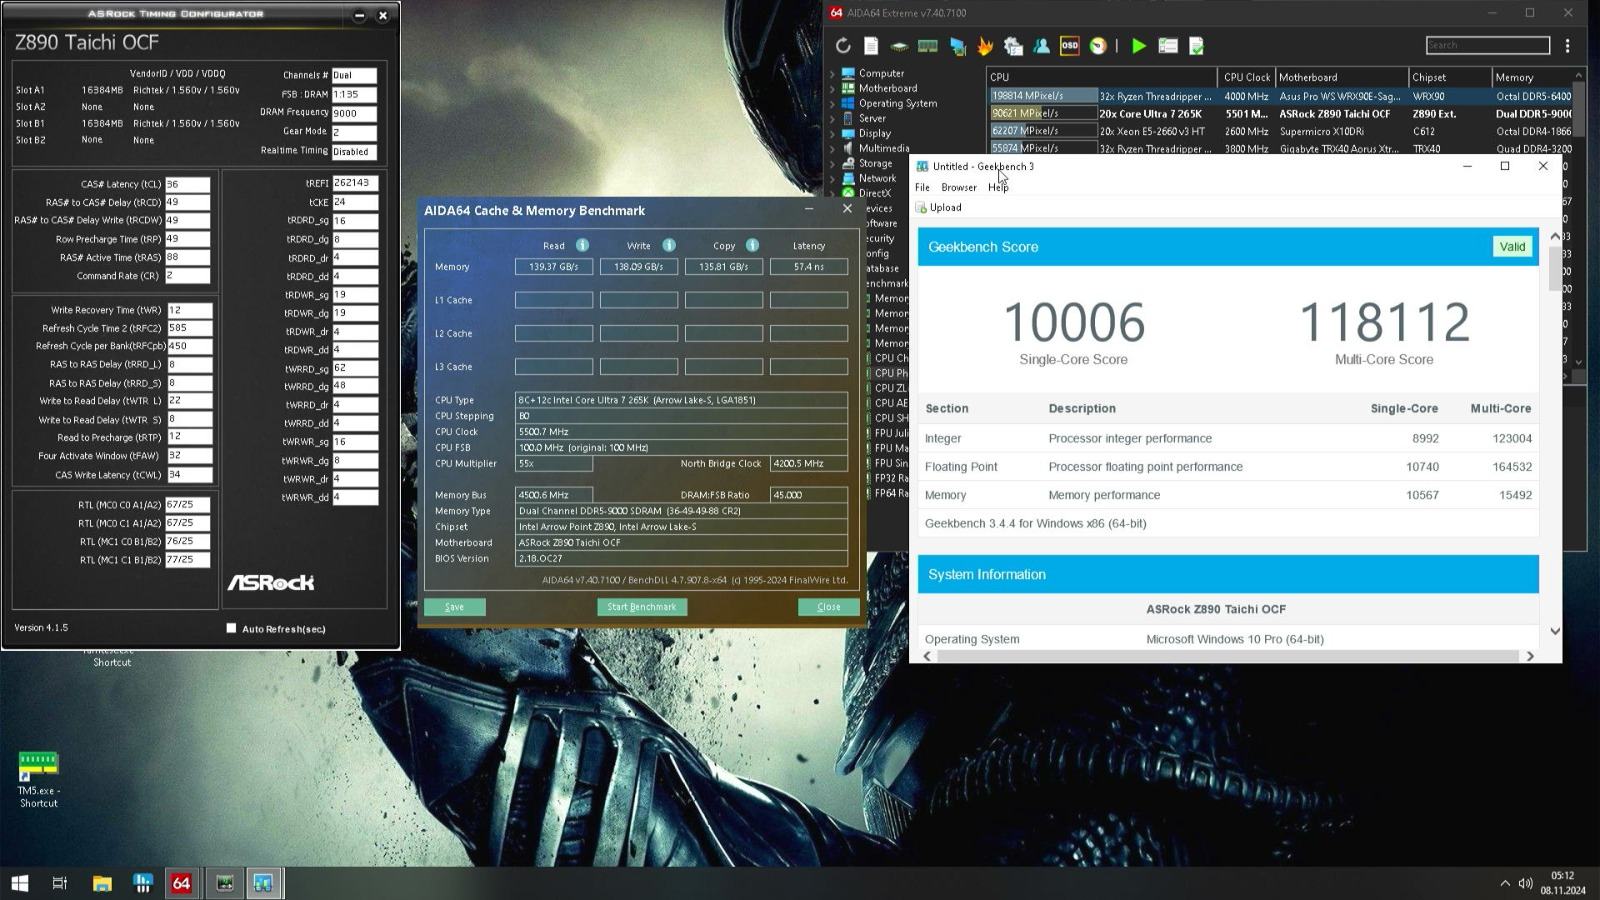
Task: Click the Valid badge in Geekbench
Action: [1512, 247]
